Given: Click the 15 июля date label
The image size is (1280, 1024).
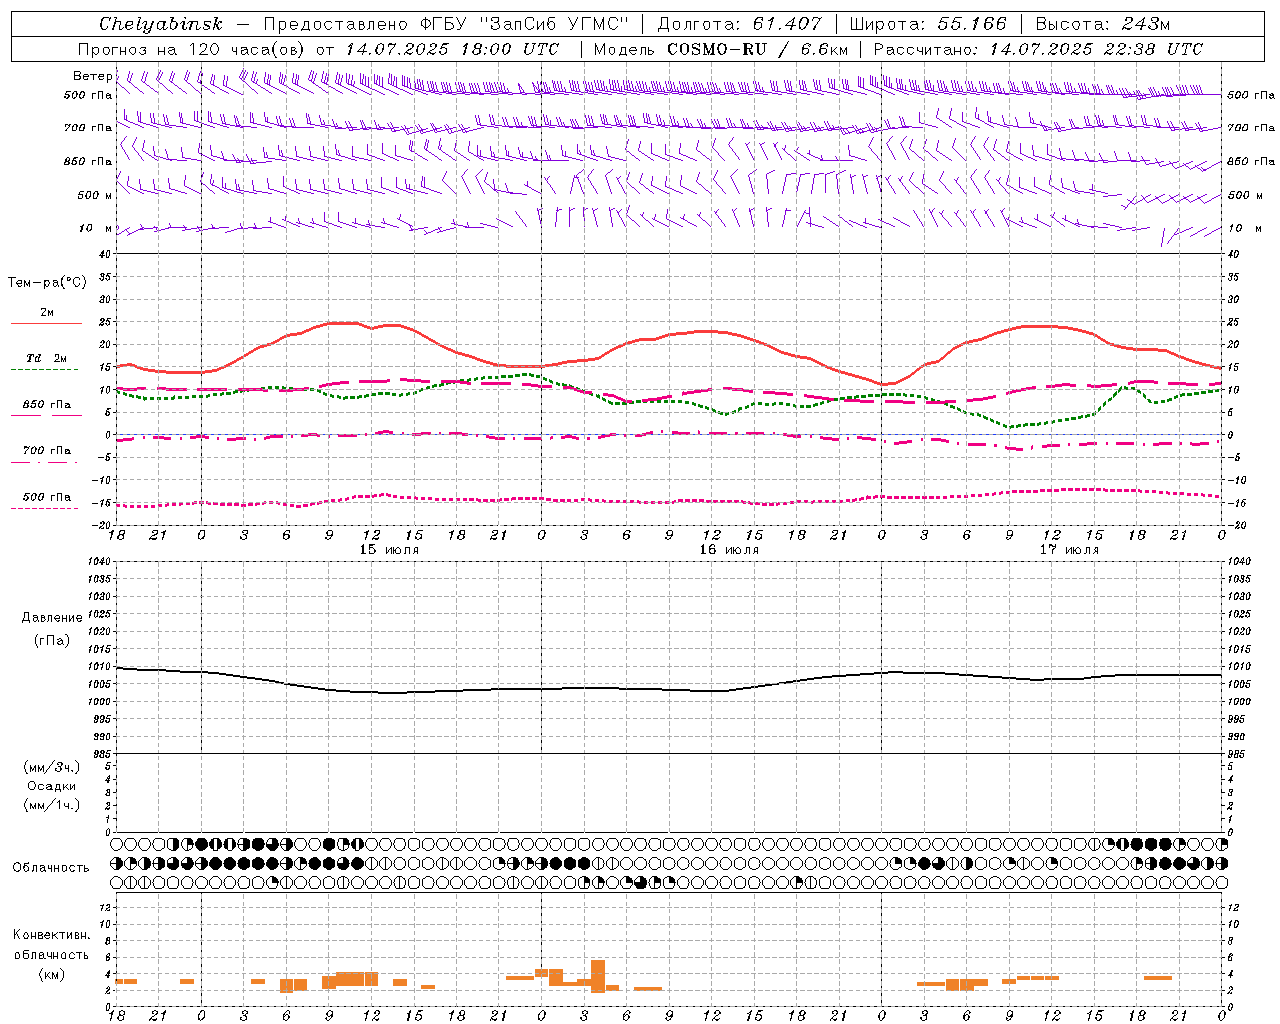Looking at the screenshot, I should [x=389, y=550].
